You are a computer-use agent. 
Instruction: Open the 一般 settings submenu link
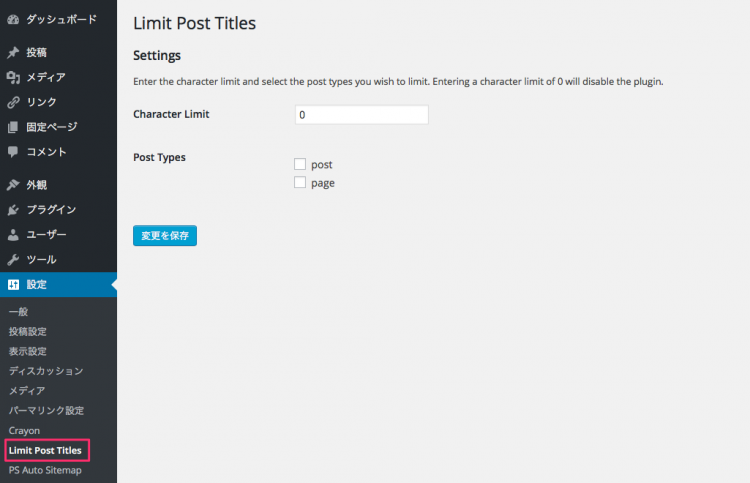click(x=18, y=312)
